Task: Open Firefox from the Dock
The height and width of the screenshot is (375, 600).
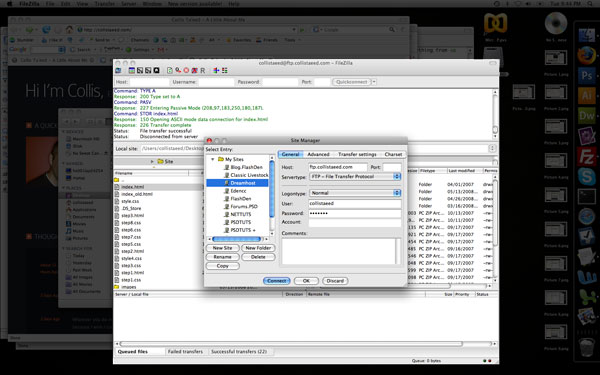Action: (x=586, y=55)
